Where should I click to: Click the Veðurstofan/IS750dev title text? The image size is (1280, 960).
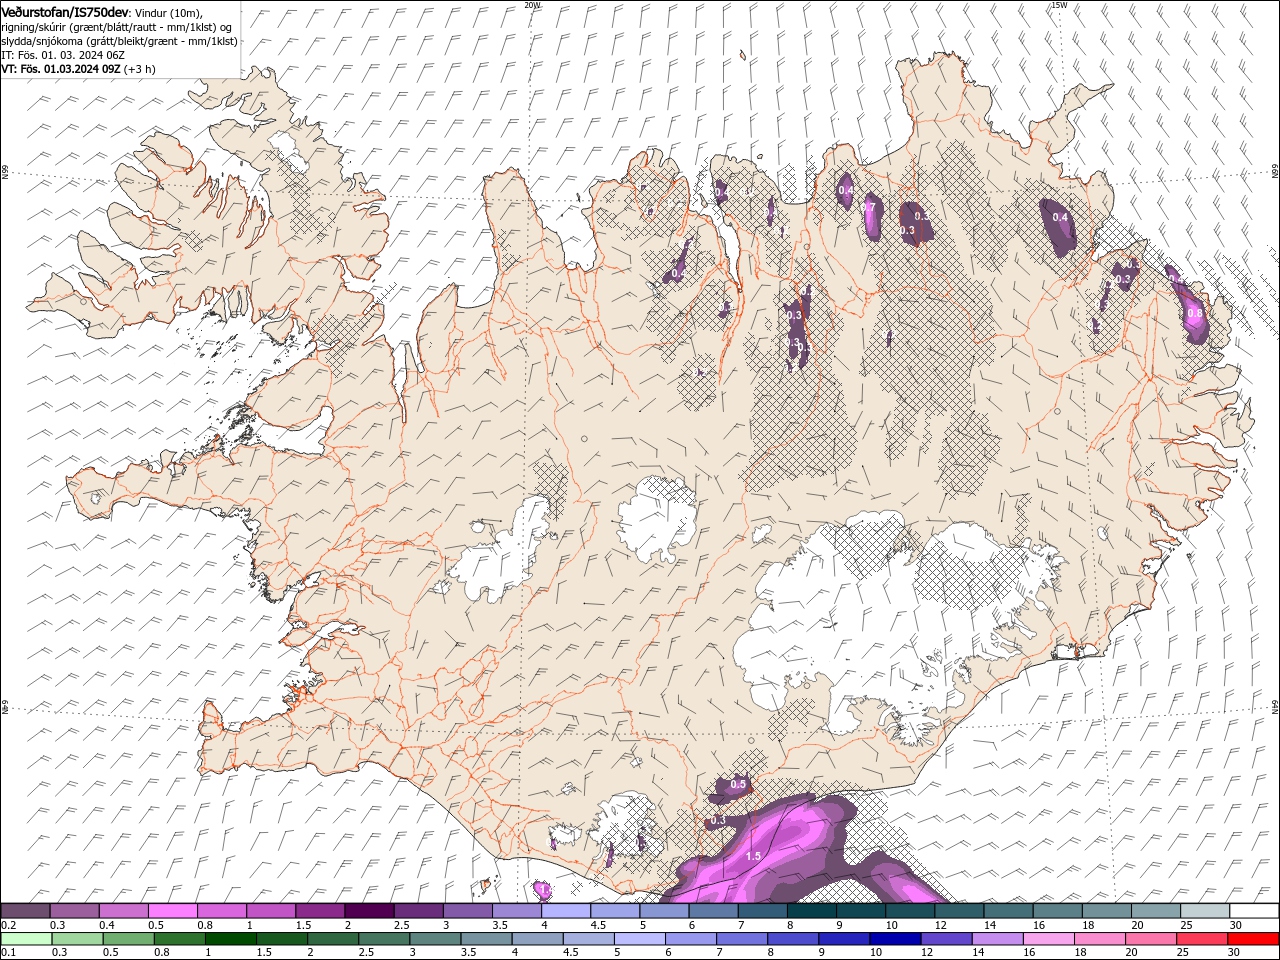click(x=65, y=12)
